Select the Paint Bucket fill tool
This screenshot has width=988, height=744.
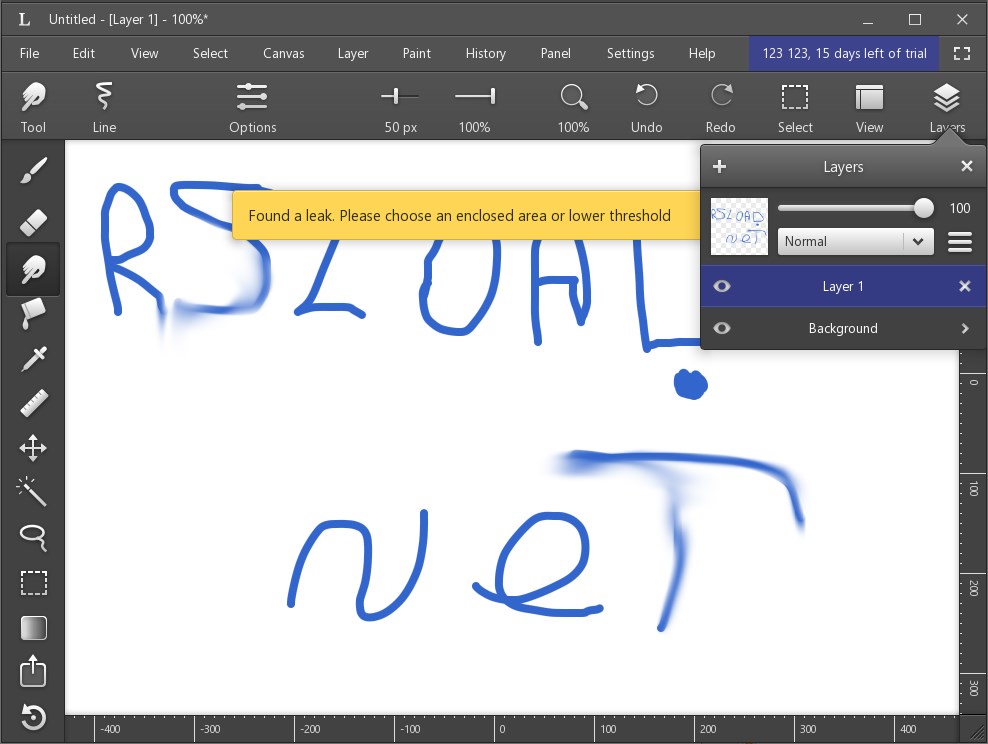(x=33, y=313)
